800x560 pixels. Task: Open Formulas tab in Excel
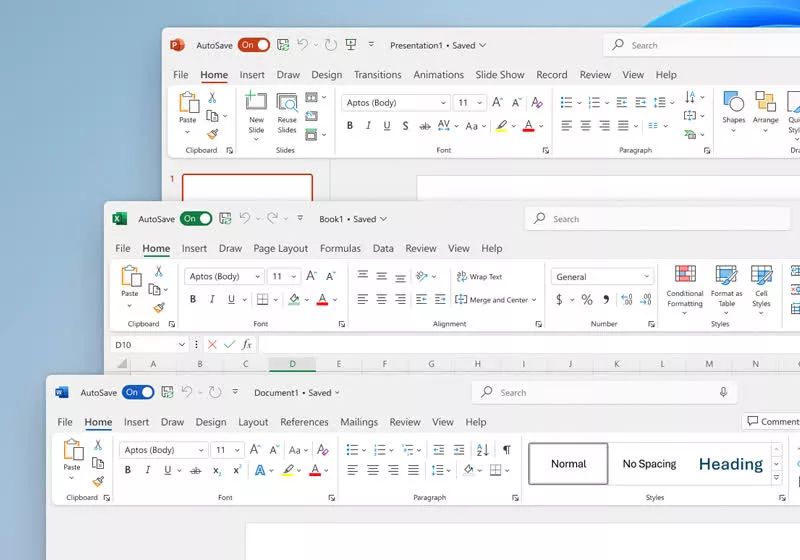340,248
